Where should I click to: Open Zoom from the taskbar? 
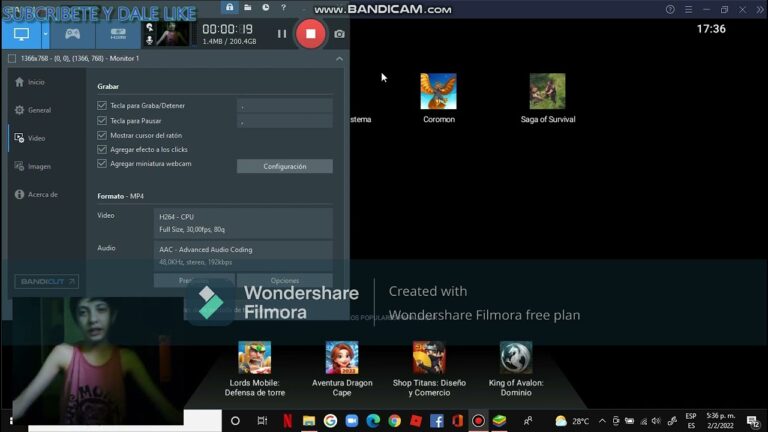(352, 421)
